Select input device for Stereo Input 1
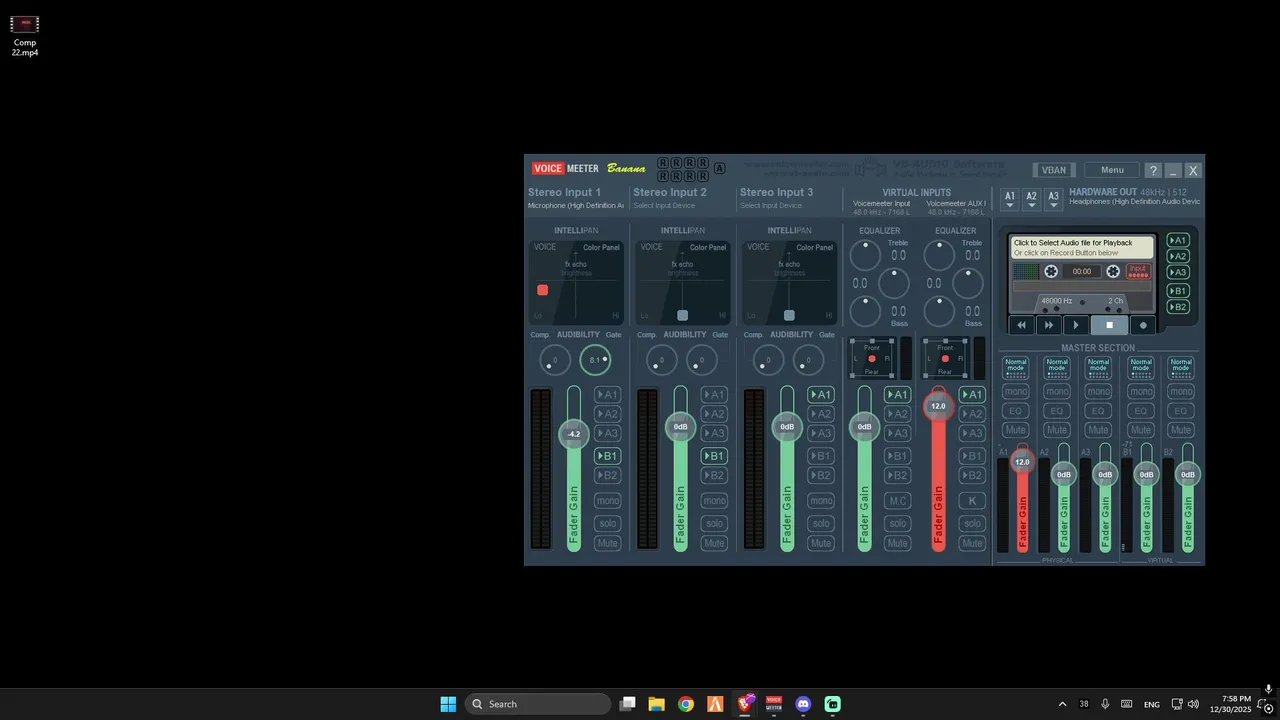The width and height of the screenshot is (1280, 720). (x=575, y=205)
